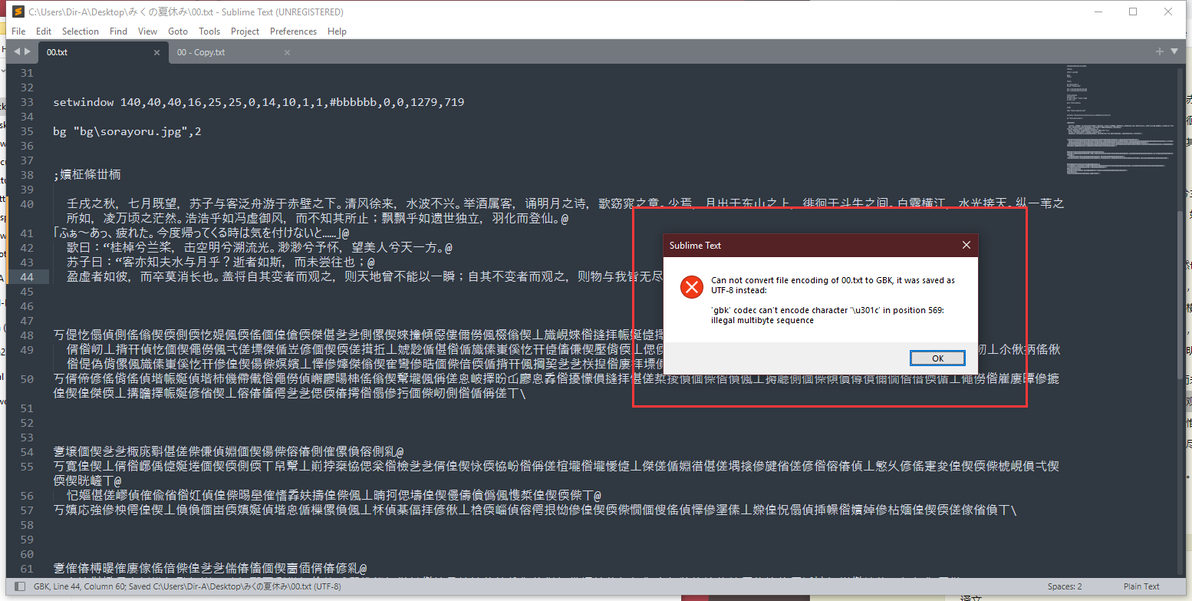Screen dimensions: 1192x601
Task: Add a new tab with plus icon
Action: [1159, 52]
